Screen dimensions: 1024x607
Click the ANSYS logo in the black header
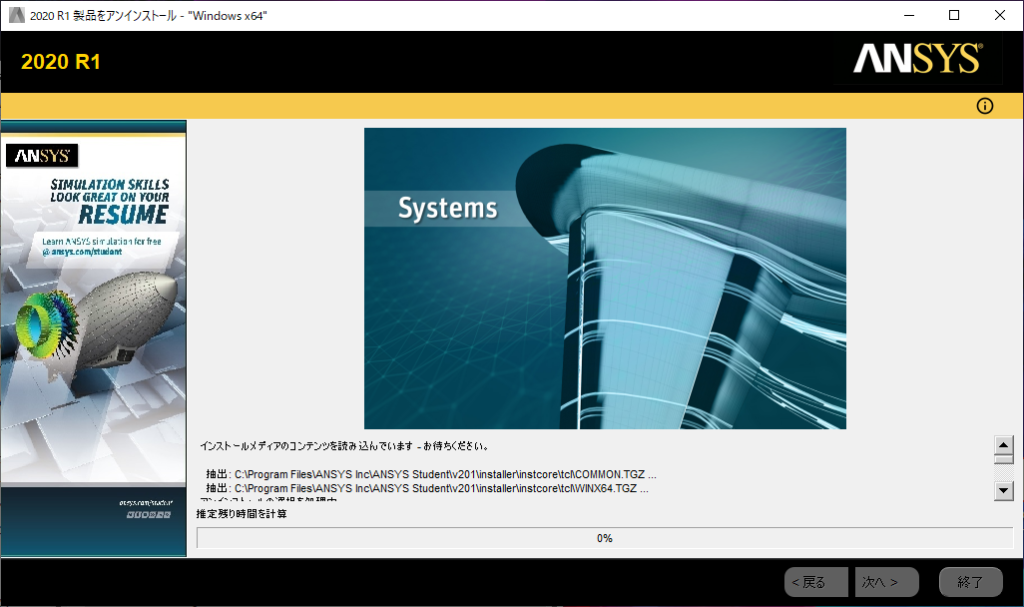click(918, 58)
